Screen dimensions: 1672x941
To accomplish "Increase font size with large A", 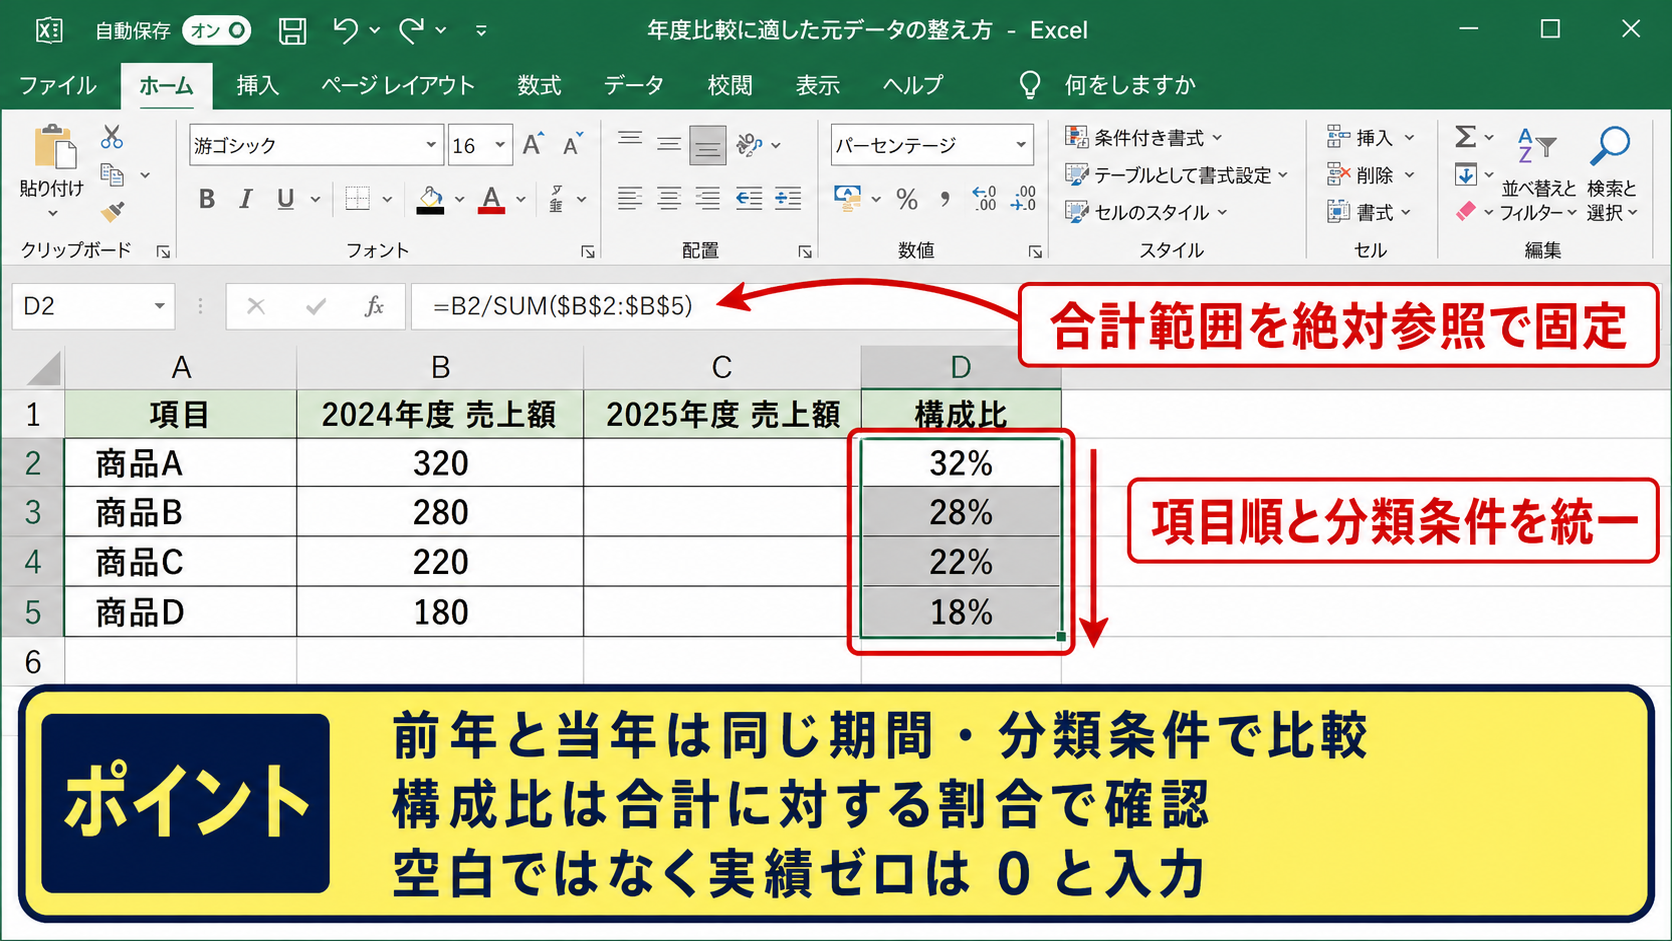I will pos(533,145).
